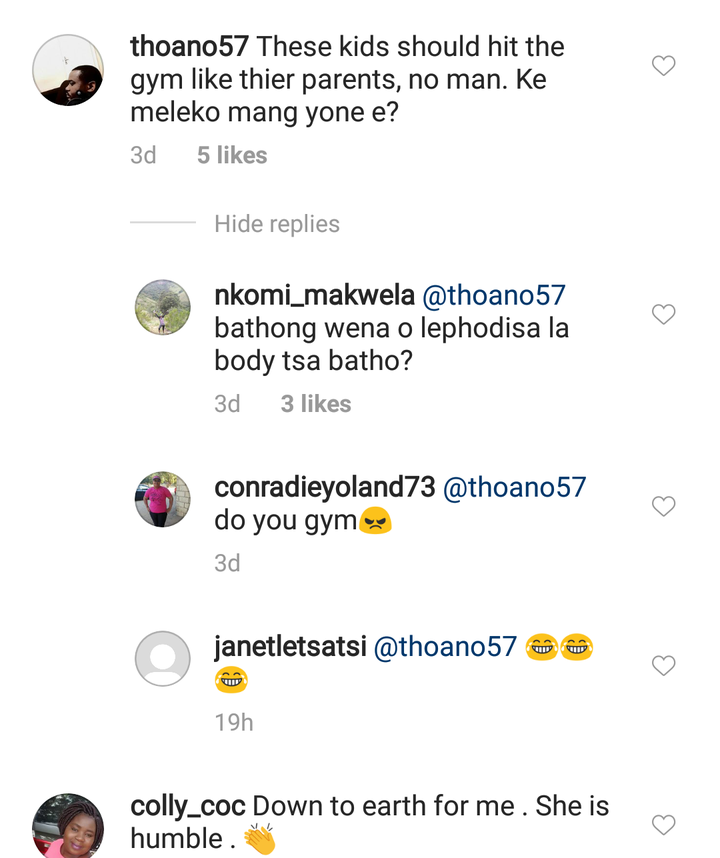The height and width of the screenshot is (858, 720).
Task: Like thoano57's comment with the heart
Action: (664, 67)
